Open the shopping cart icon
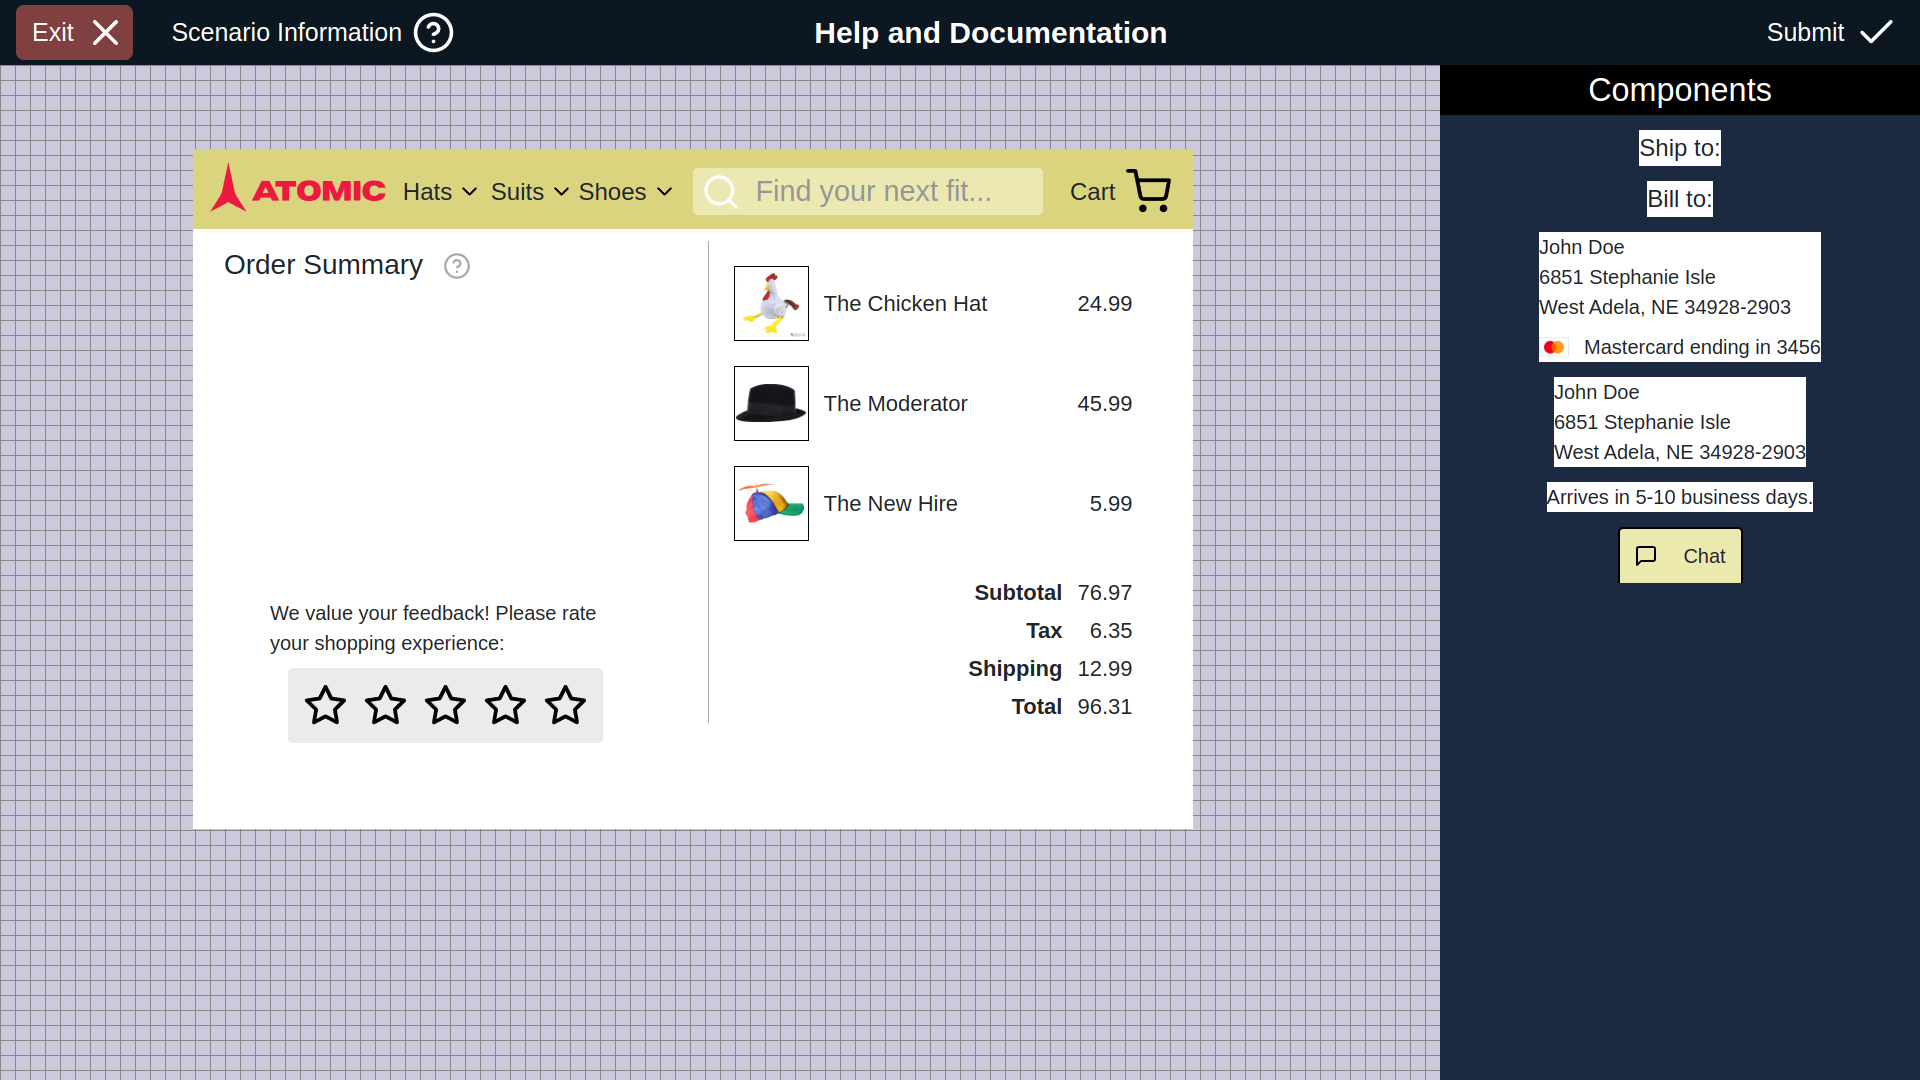1920x1080 pixels. (1148, 190)
